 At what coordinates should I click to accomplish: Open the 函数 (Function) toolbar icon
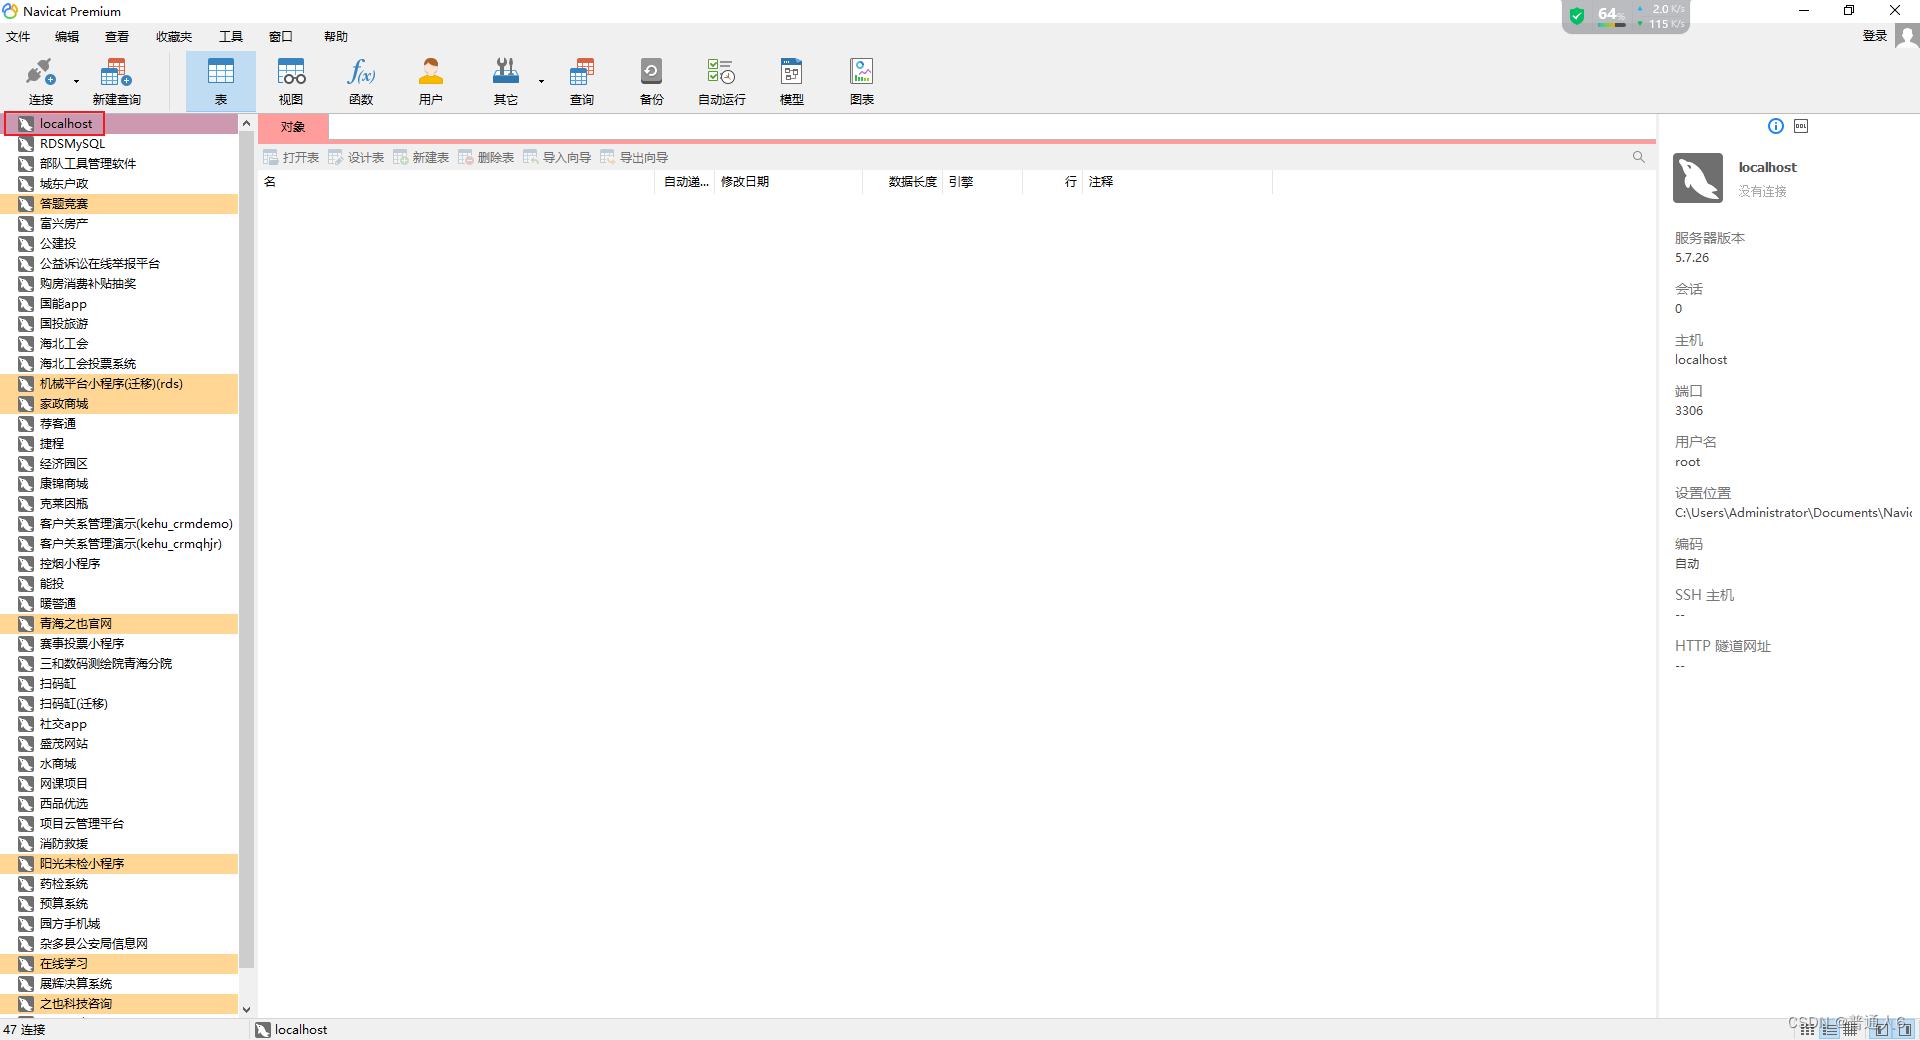(x=361, y=81)
